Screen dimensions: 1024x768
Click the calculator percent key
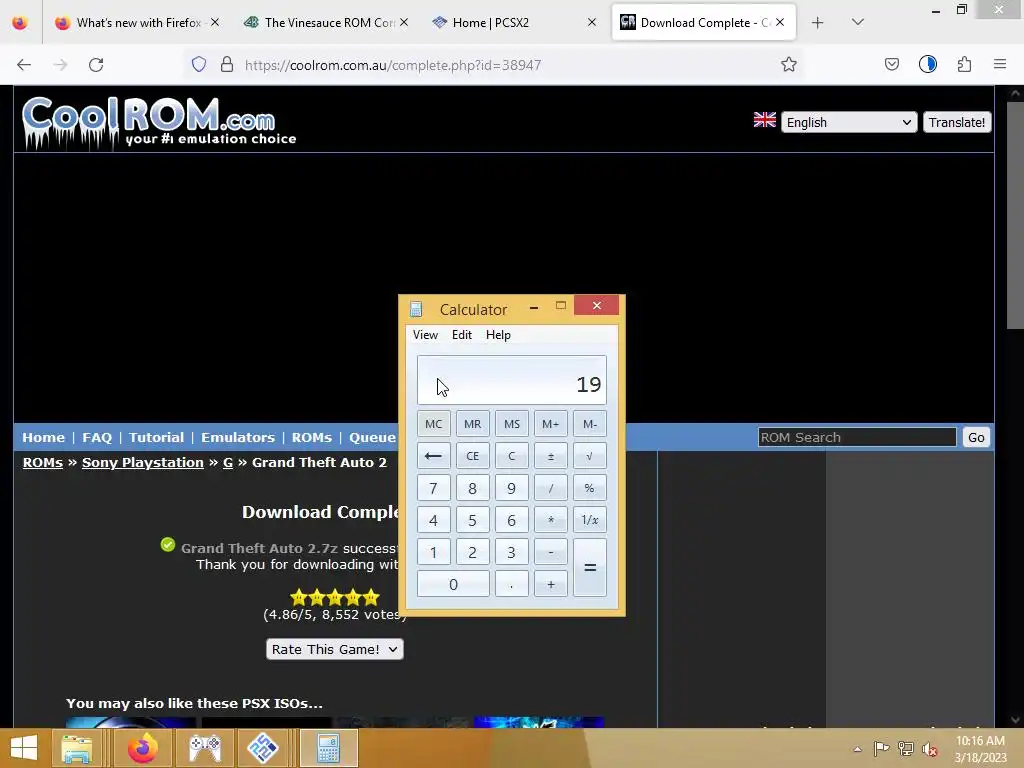(590, 488)
